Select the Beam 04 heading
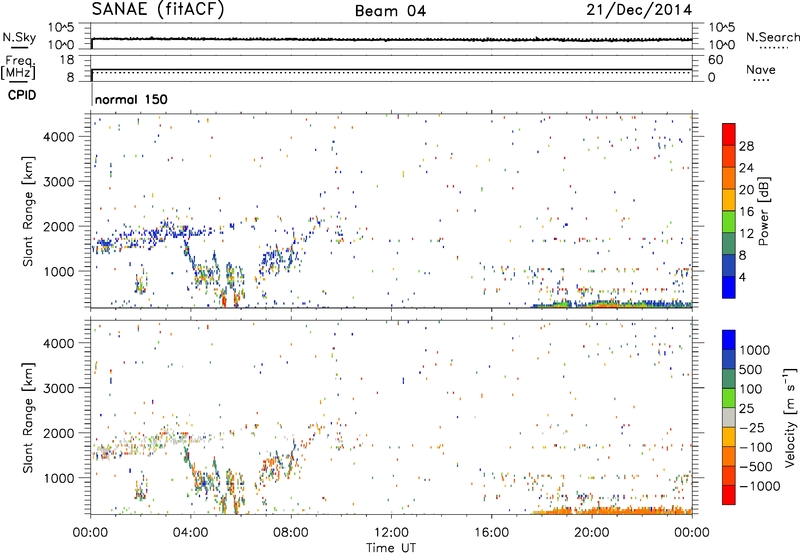 point(390,11)
